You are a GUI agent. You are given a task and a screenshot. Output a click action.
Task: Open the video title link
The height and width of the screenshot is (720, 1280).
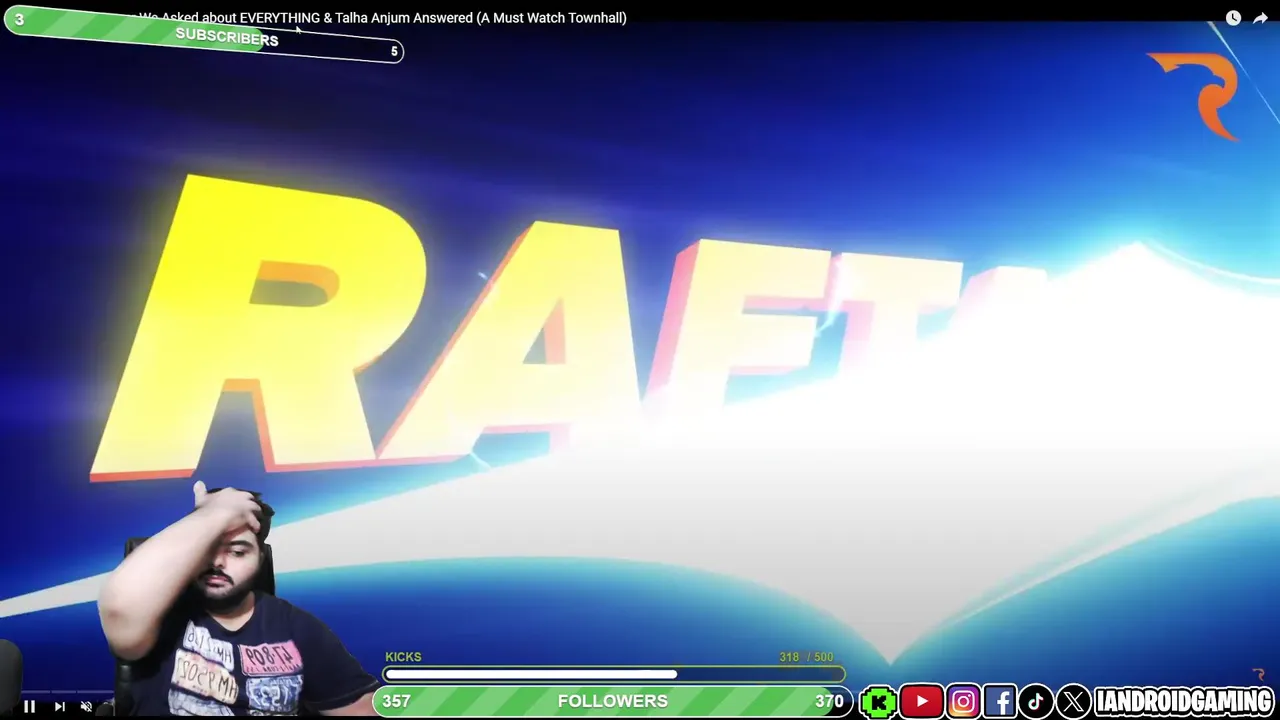[x=383, y=17]
